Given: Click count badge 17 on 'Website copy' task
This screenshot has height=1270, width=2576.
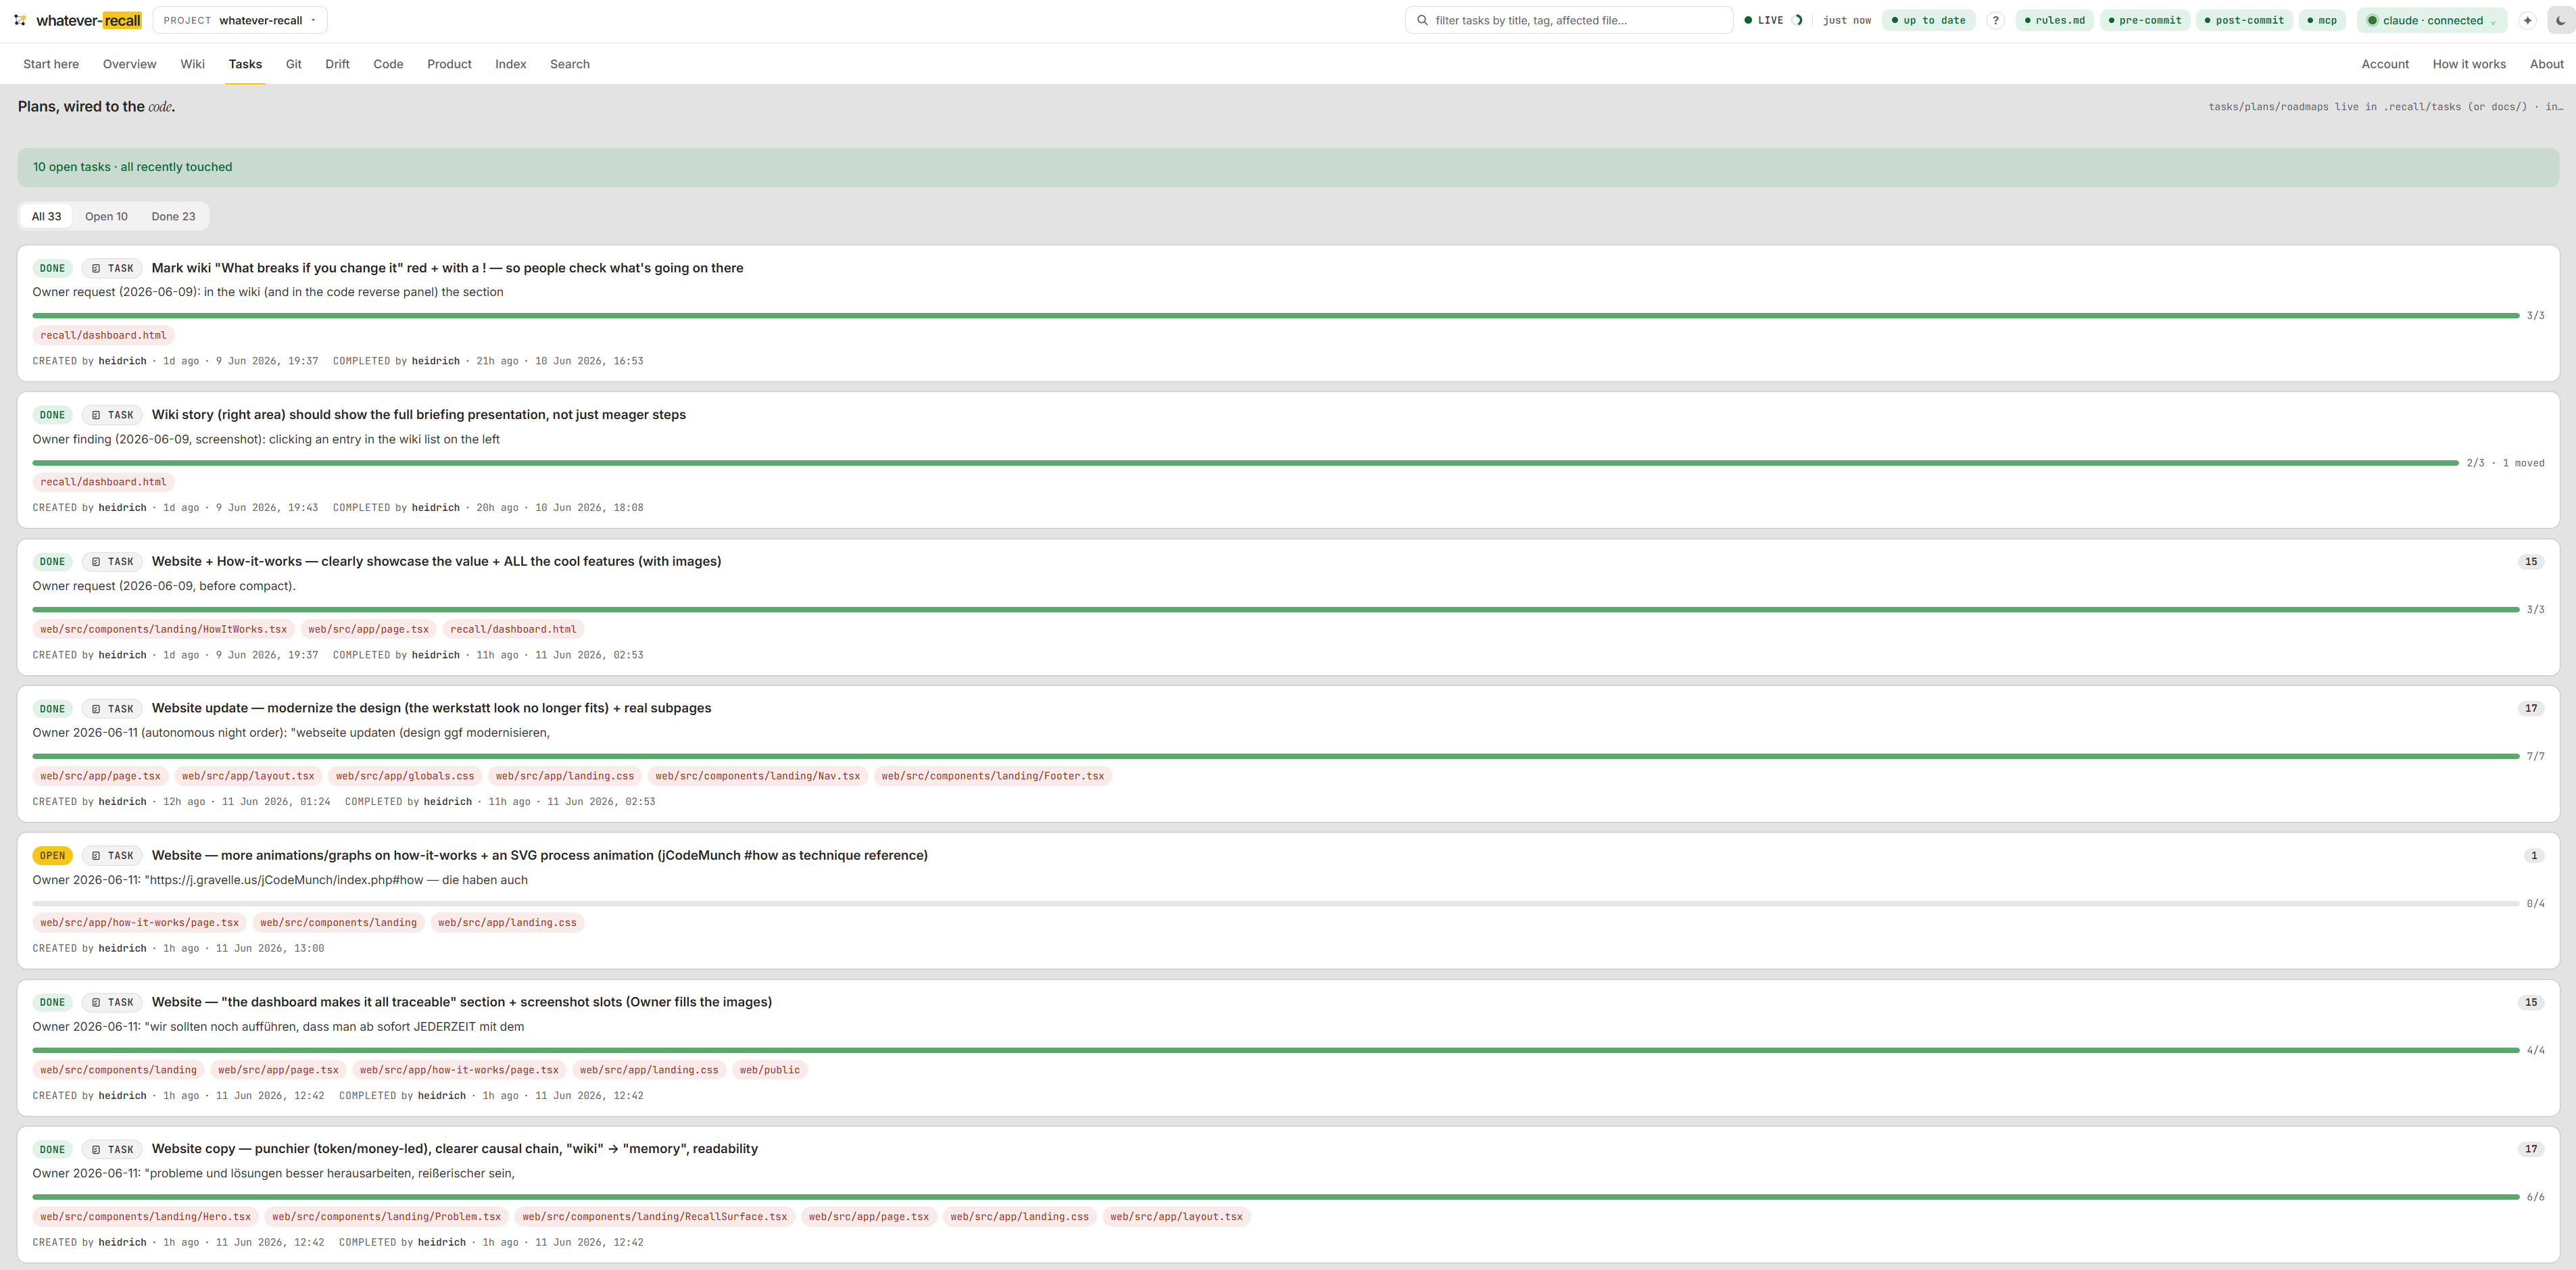Looking at the screenshot, I should pos(2530,1149).
